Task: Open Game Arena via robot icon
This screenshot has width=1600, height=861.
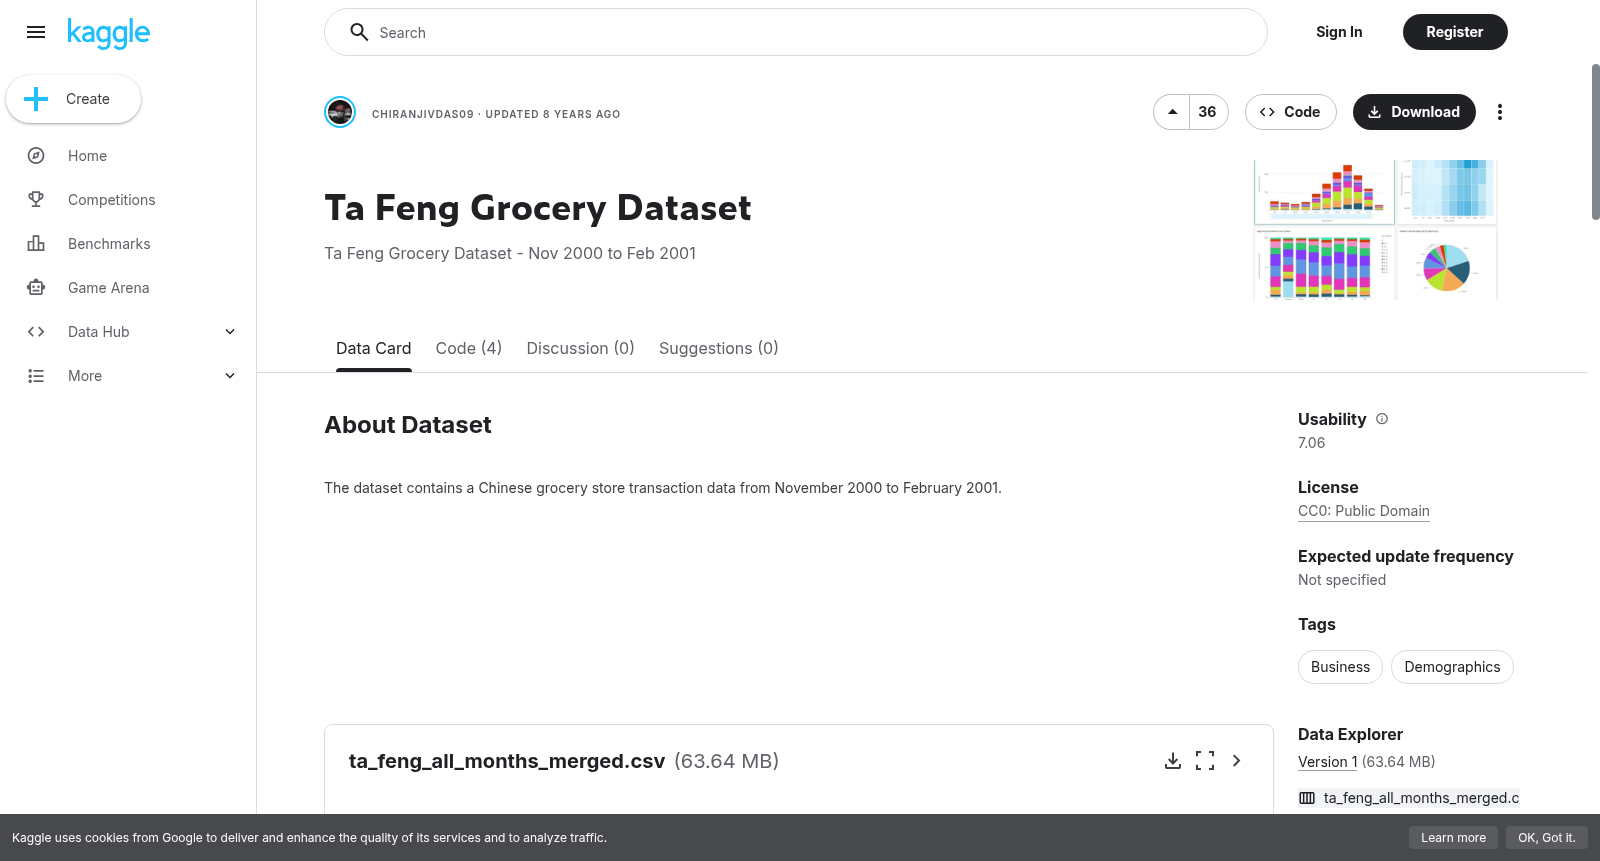Action: 36,288
